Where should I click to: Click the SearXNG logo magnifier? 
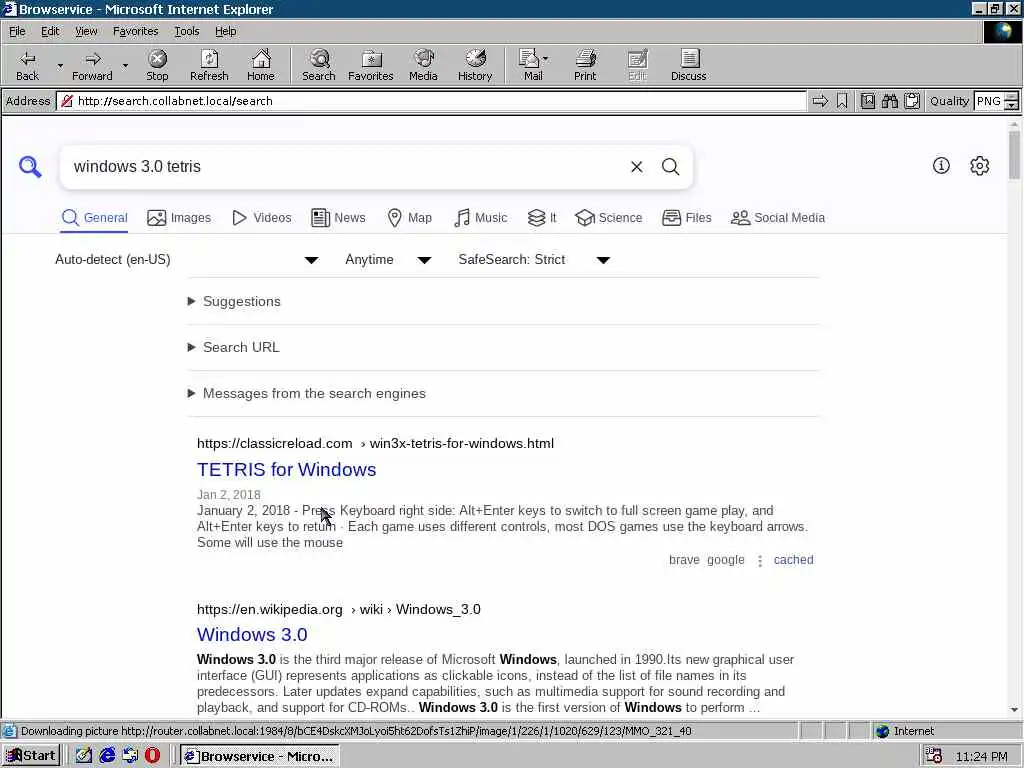point(30,167)
